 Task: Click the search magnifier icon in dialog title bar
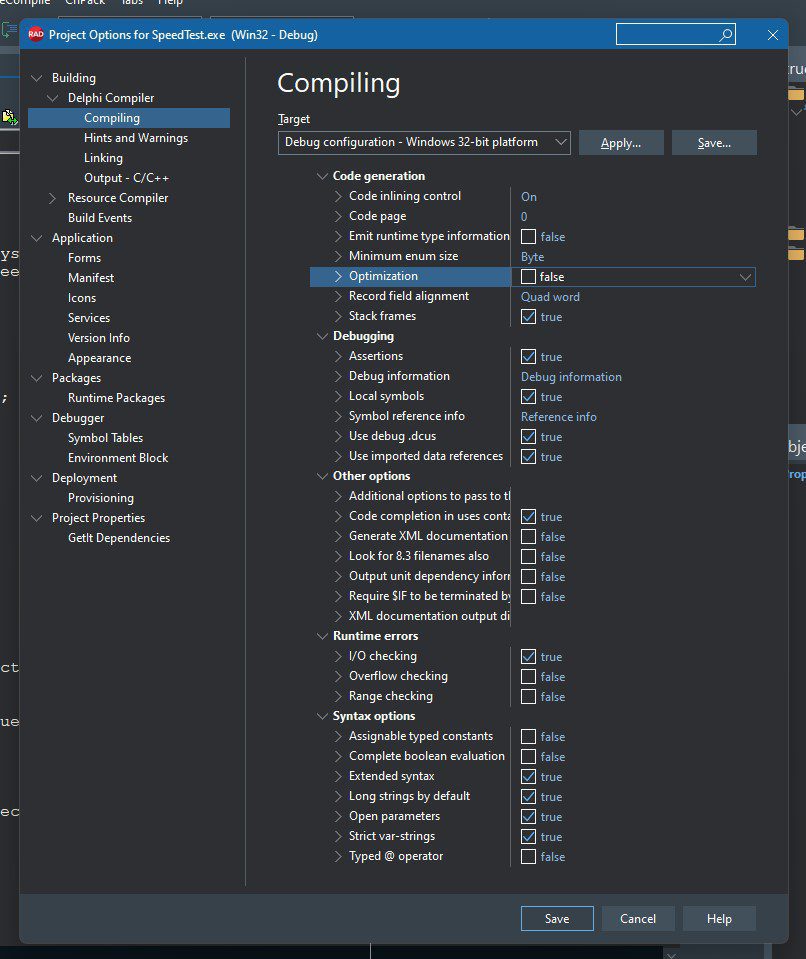(726, 35)
